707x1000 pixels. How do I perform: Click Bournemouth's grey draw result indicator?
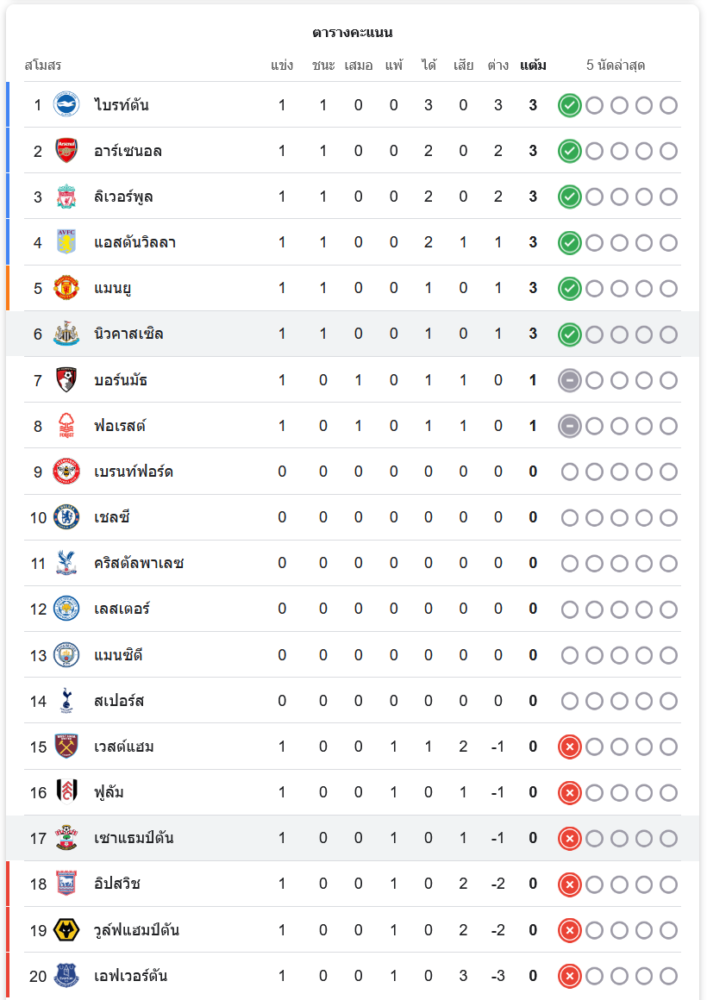(569, 380)
